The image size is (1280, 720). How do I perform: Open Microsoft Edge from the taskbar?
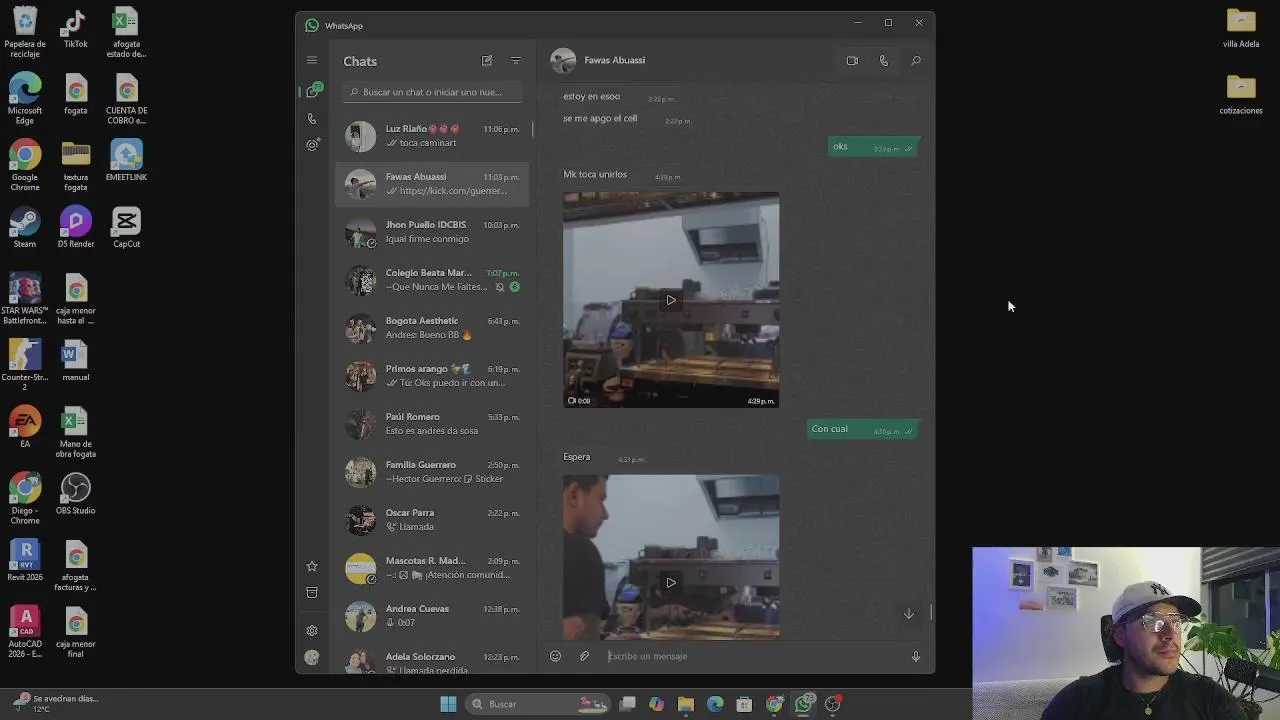(715, 704)
